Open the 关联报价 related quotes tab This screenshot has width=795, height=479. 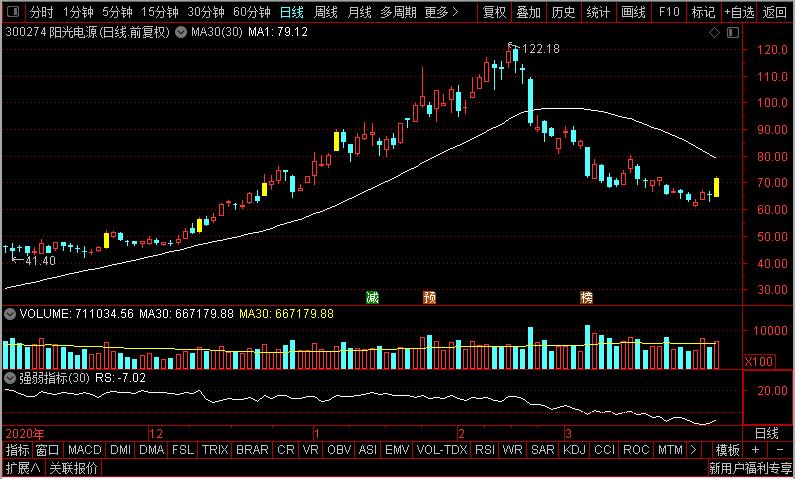[x=74, y=468]
